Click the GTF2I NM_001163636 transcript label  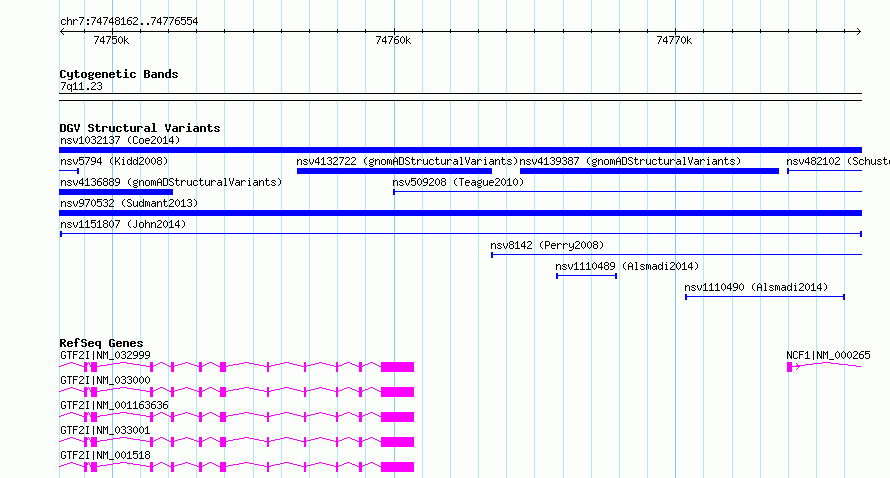[115, 405]
